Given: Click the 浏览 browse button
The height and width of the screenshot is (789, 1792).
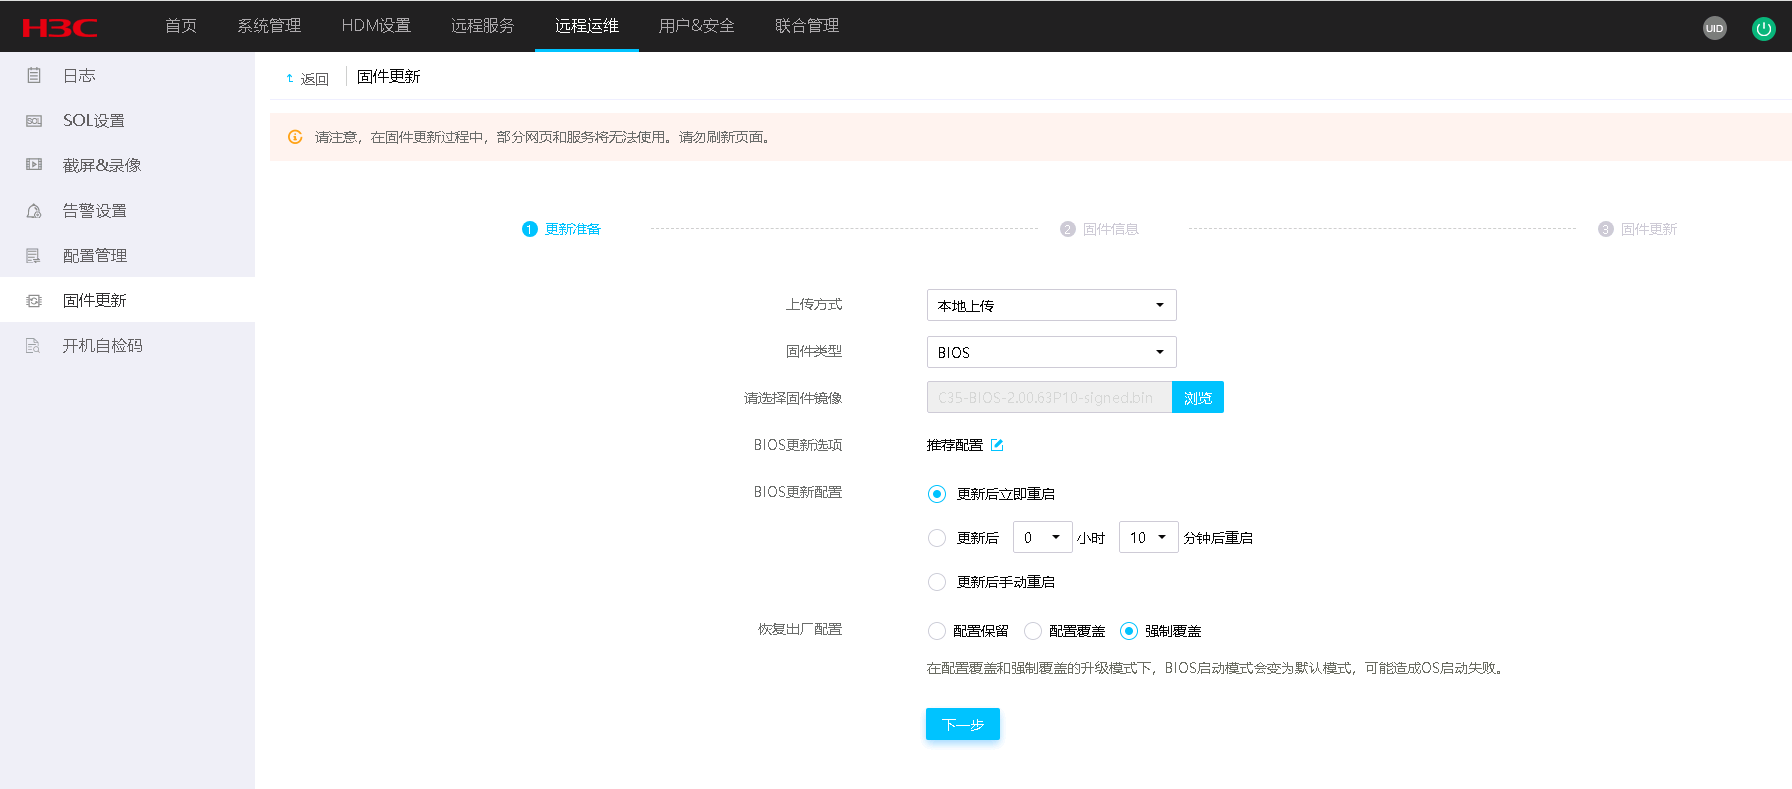Looking at the screenshot, I should [x=1197, y=398].
